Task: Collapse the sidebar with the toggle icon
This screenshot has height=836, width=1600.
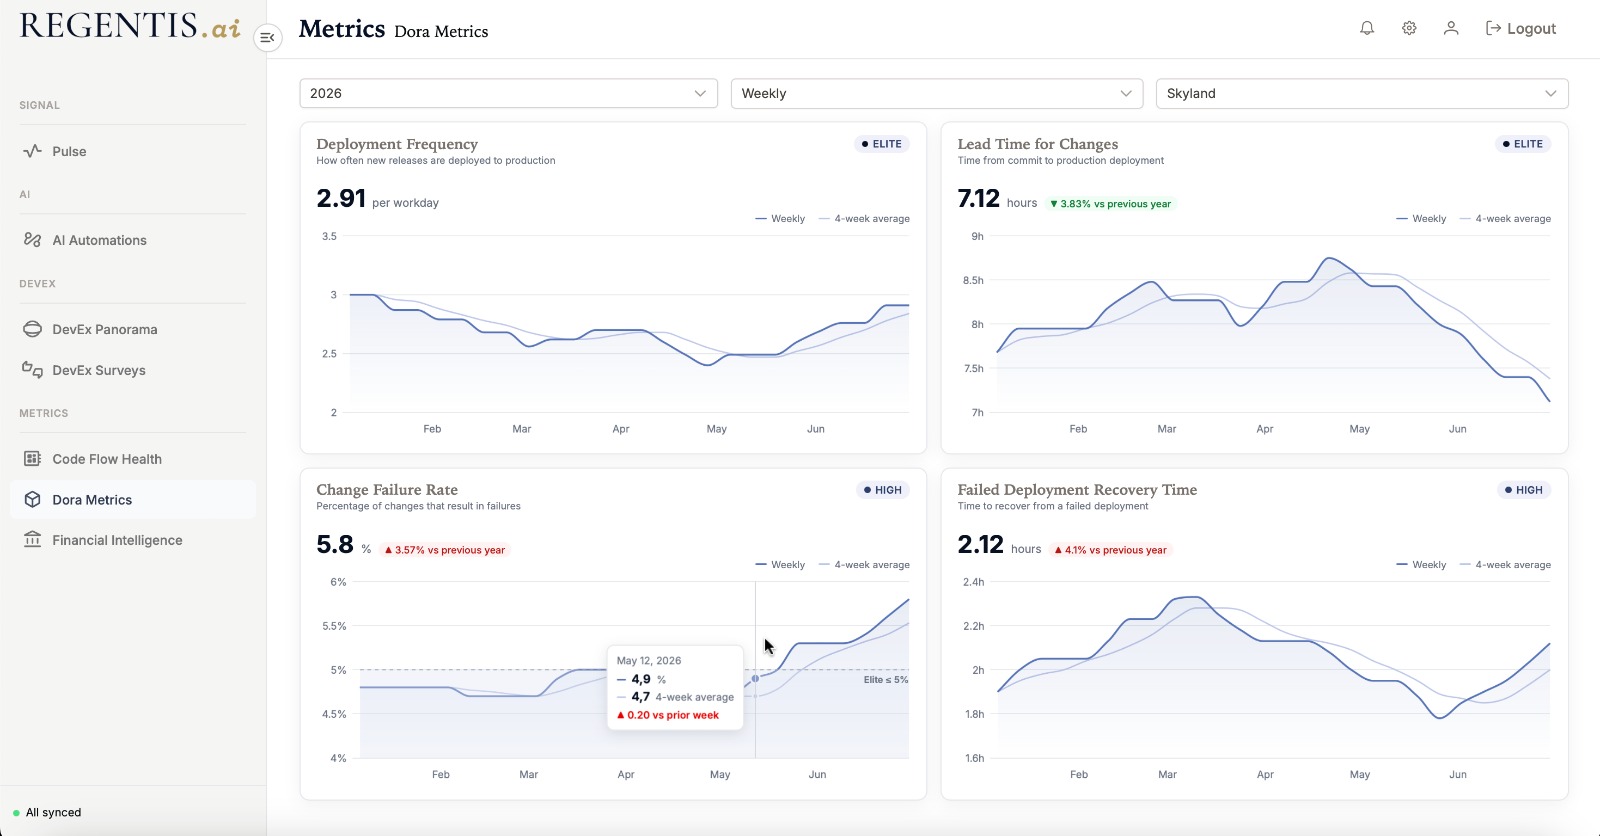Action: 267,38
